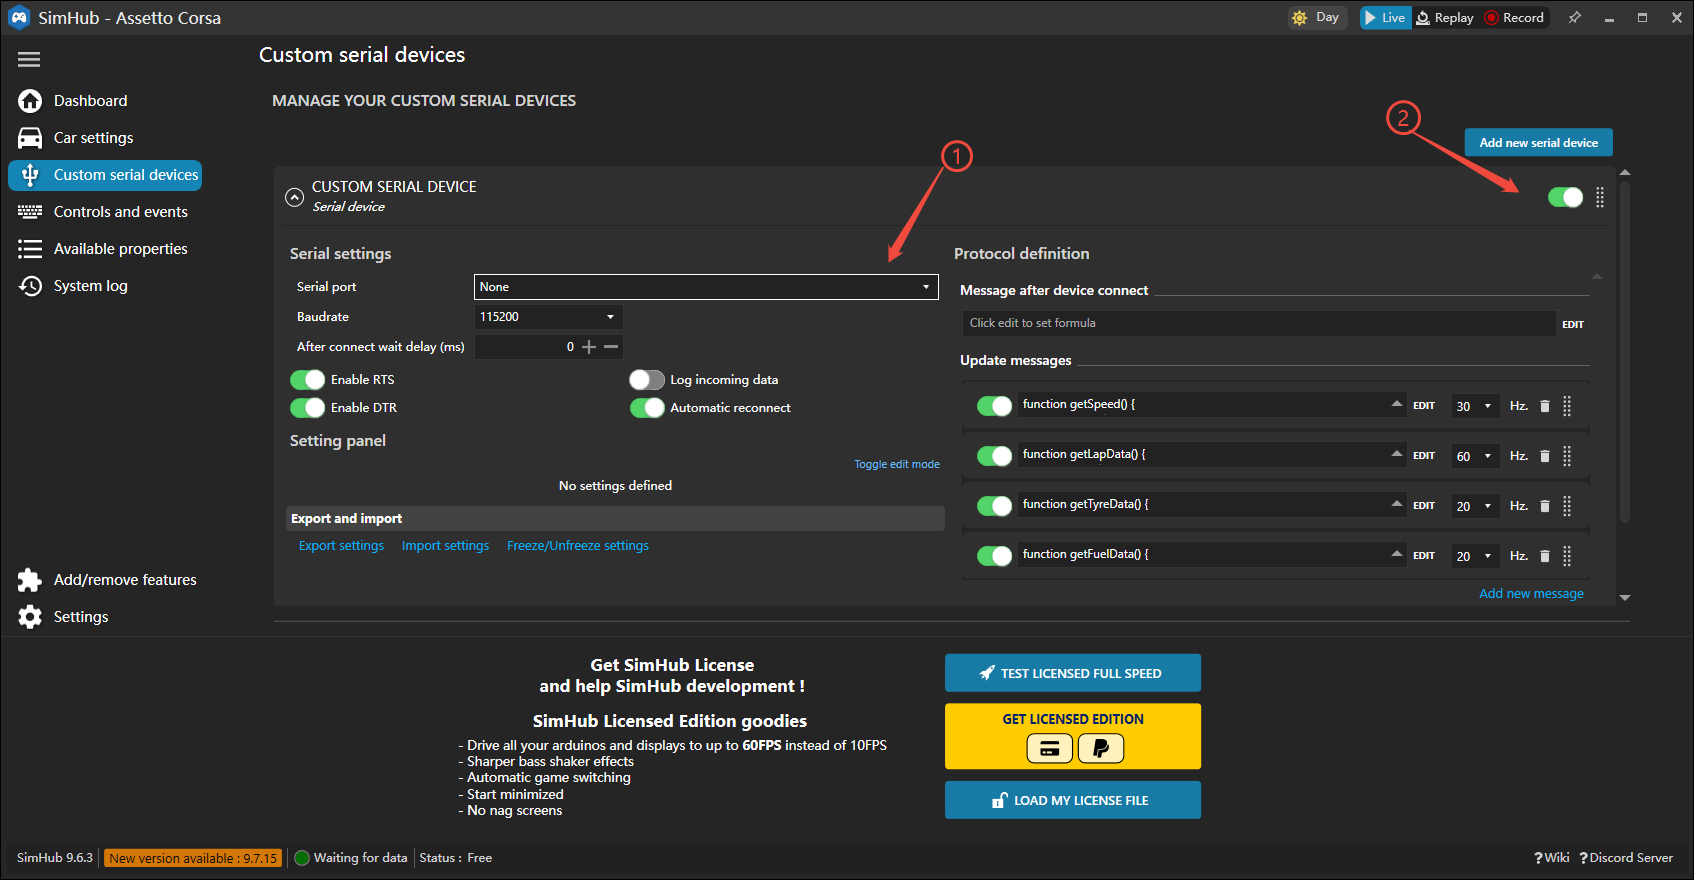Click the pin window icon in title bar

pos(1574,18)
